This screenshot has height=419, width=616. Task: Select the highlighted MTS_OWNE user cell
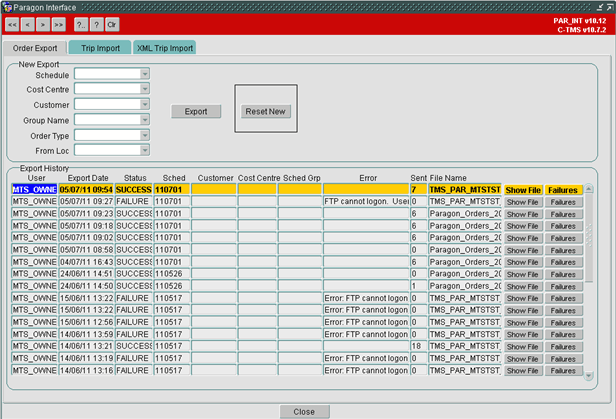(x=34, y=190)
